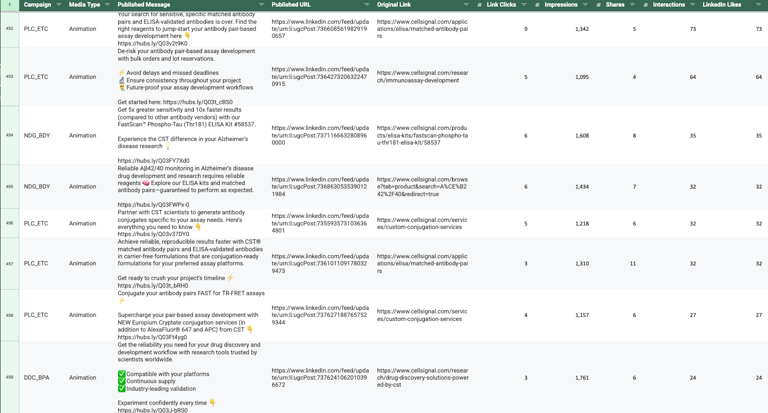Select entire row 459 from row header

click(x=9, y=378)
